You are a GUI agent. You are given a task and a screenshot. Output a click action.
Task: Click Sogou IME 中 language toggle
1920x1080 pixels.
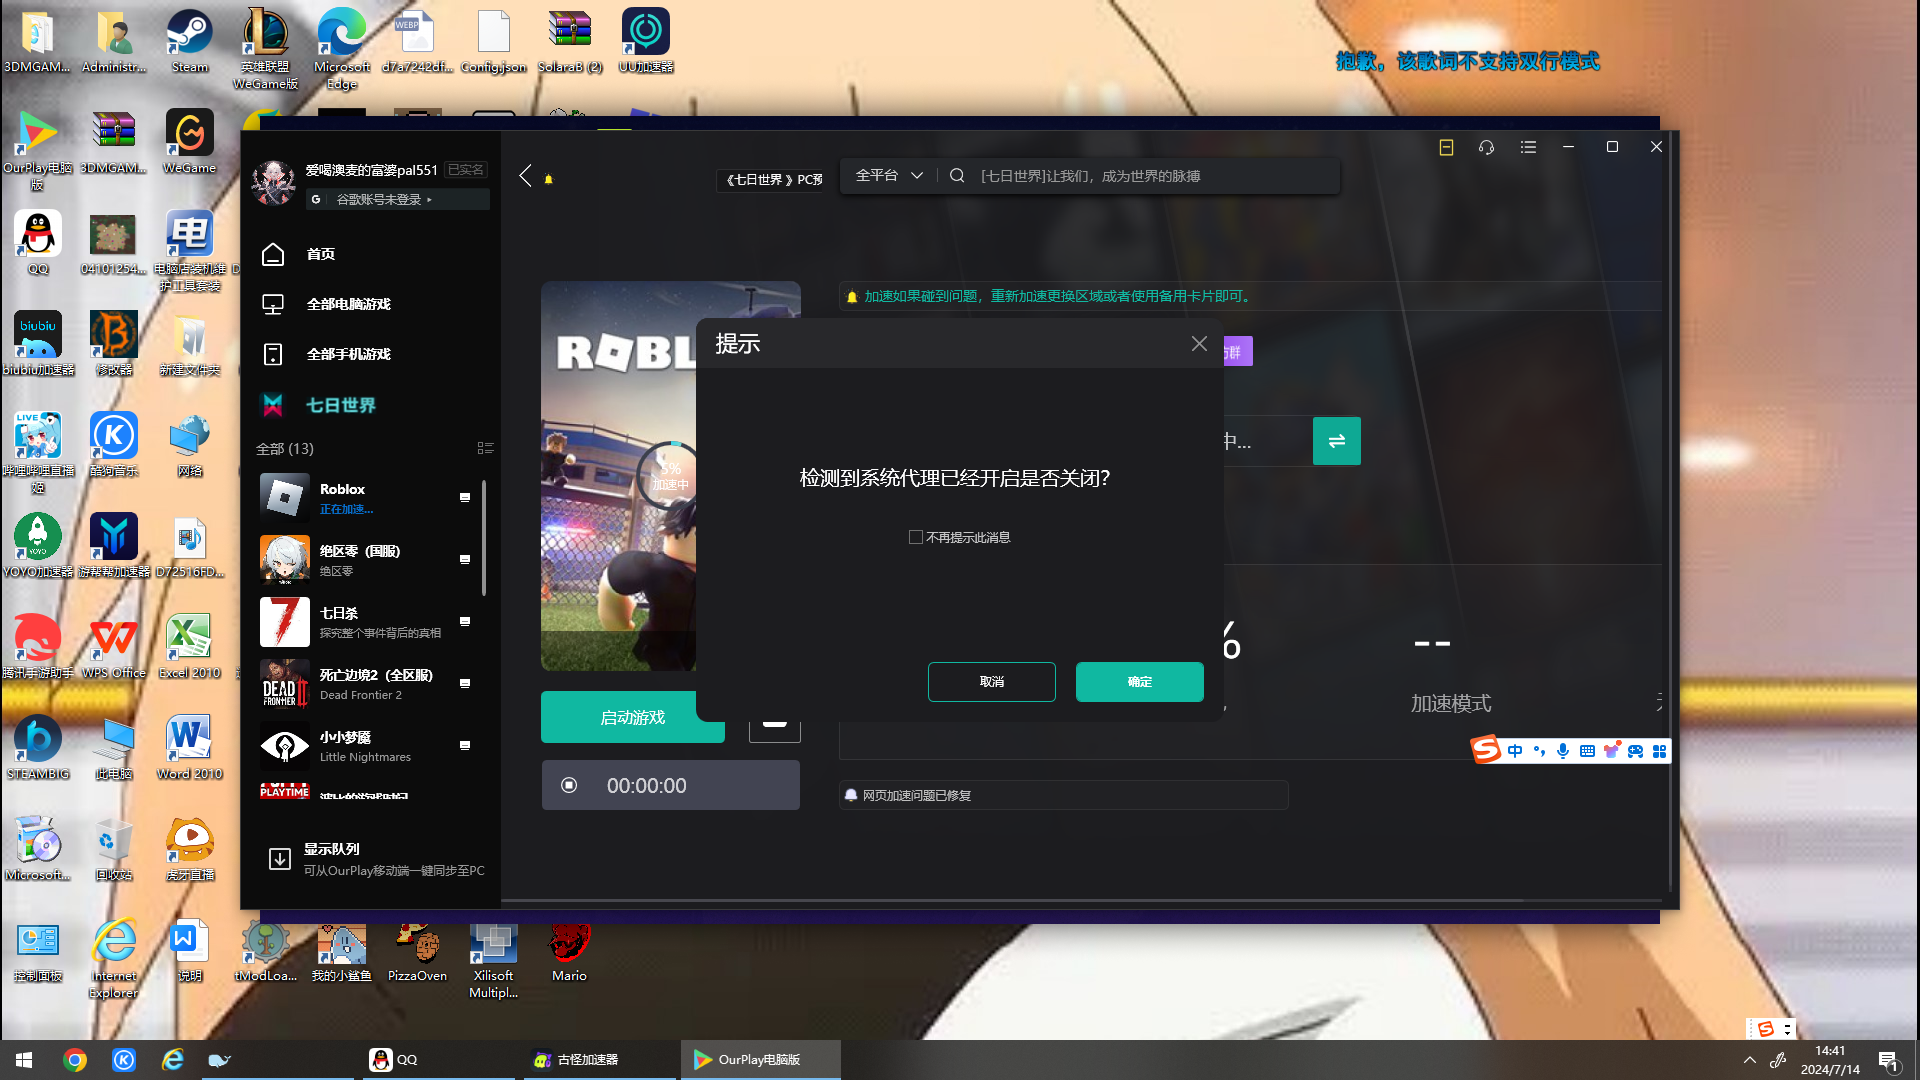click(1515, 751)
